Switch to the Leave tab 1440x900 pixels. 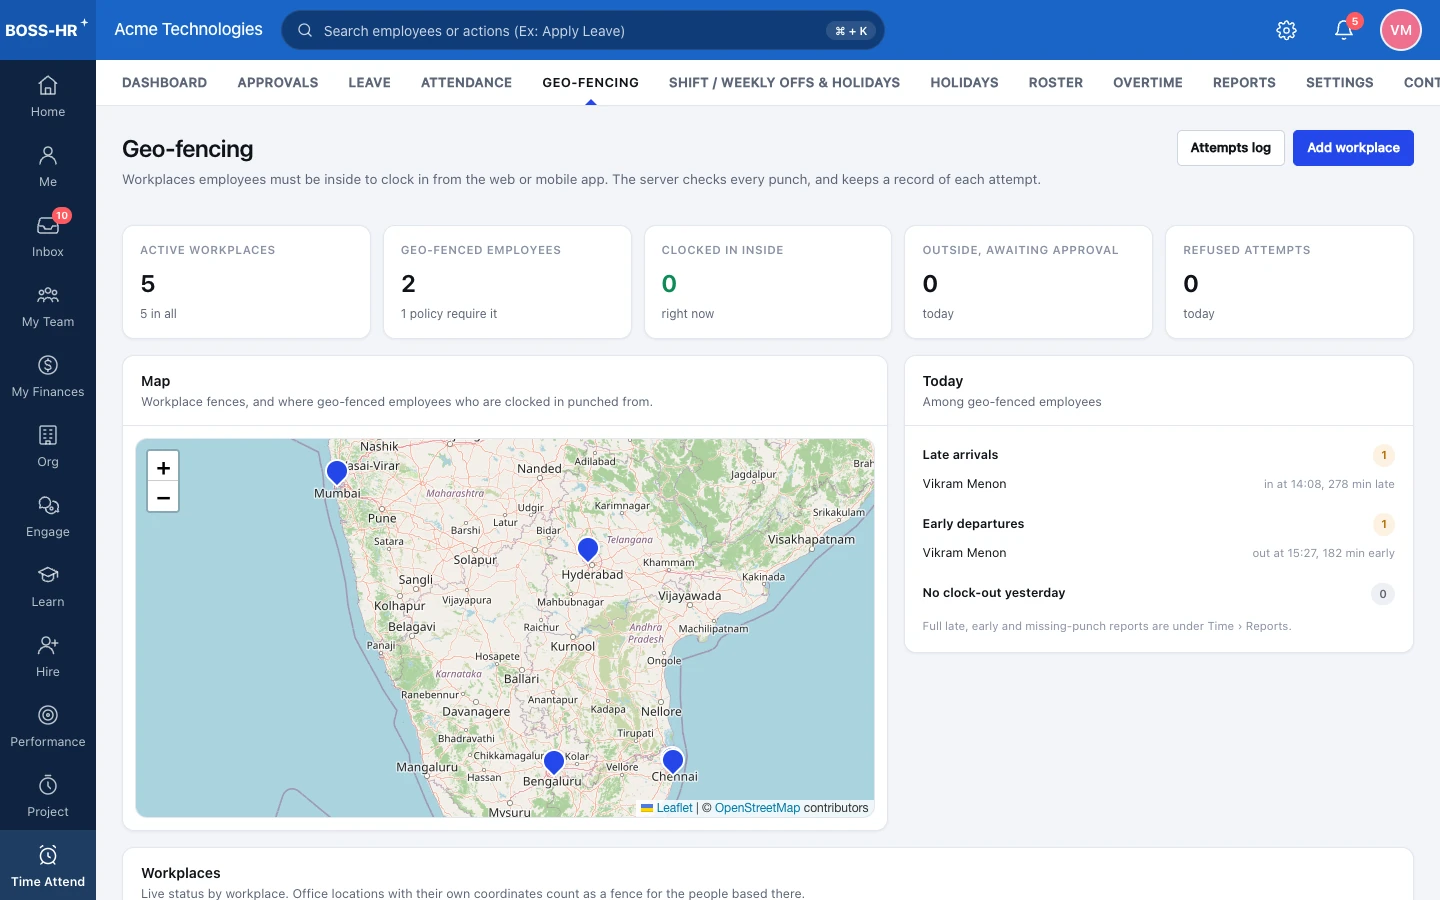[370, 83]
